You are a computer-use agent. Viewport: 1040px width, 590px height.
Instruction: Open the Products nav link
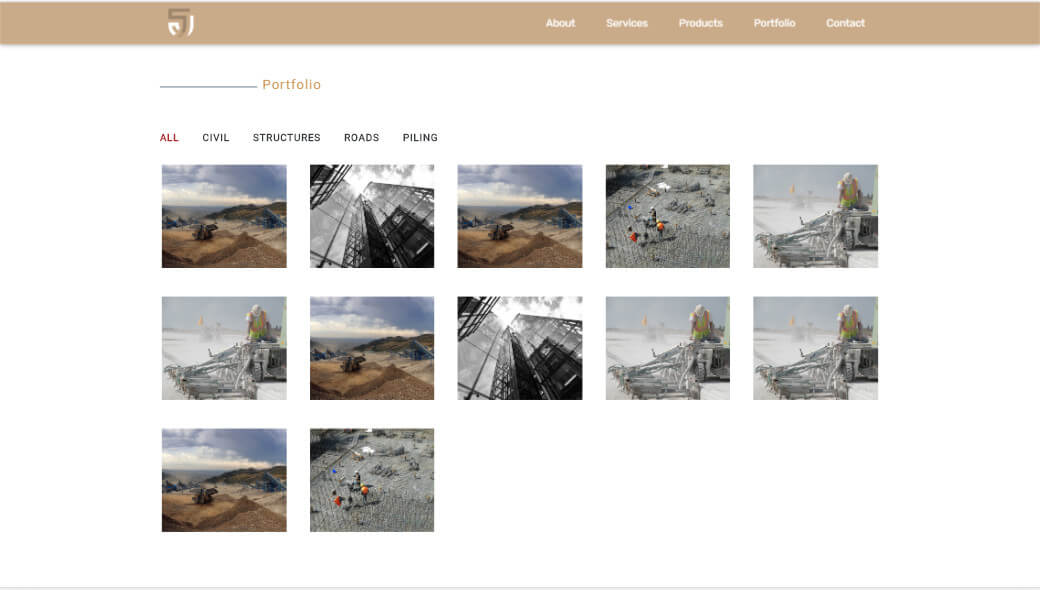coord(700,23)
